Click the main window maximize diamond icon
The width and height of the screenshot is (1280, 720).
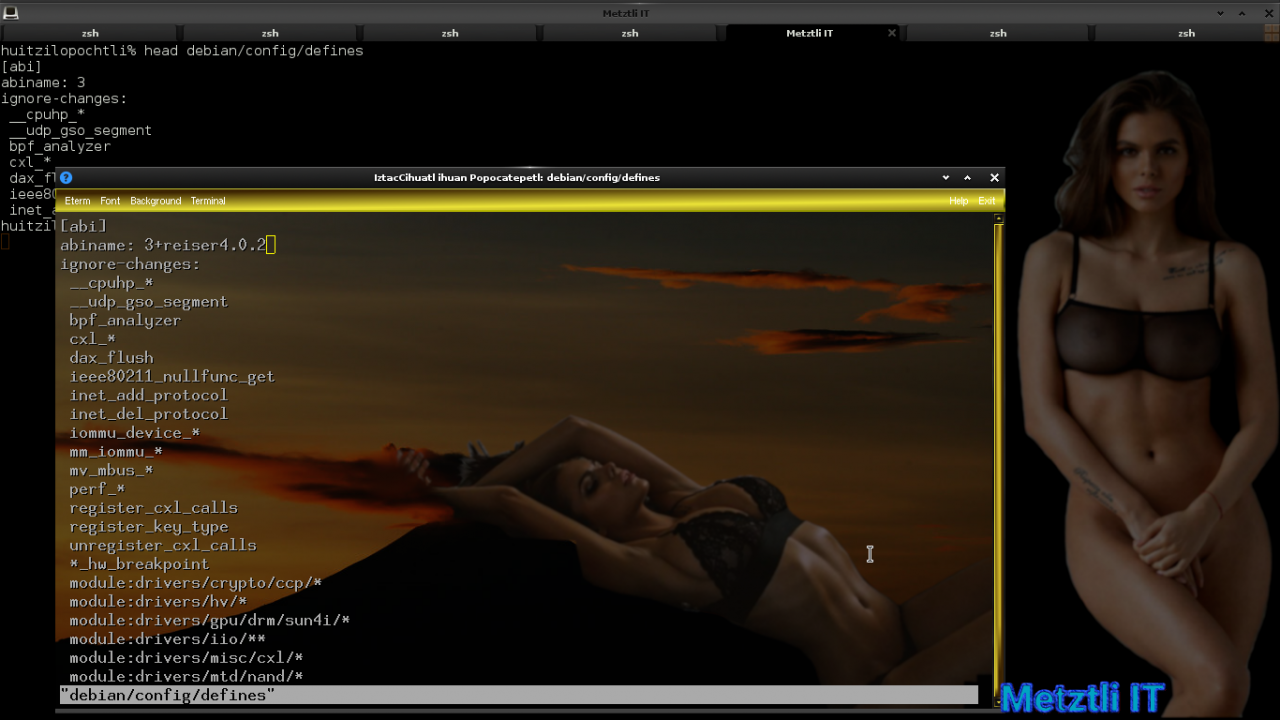(1243, 13)
